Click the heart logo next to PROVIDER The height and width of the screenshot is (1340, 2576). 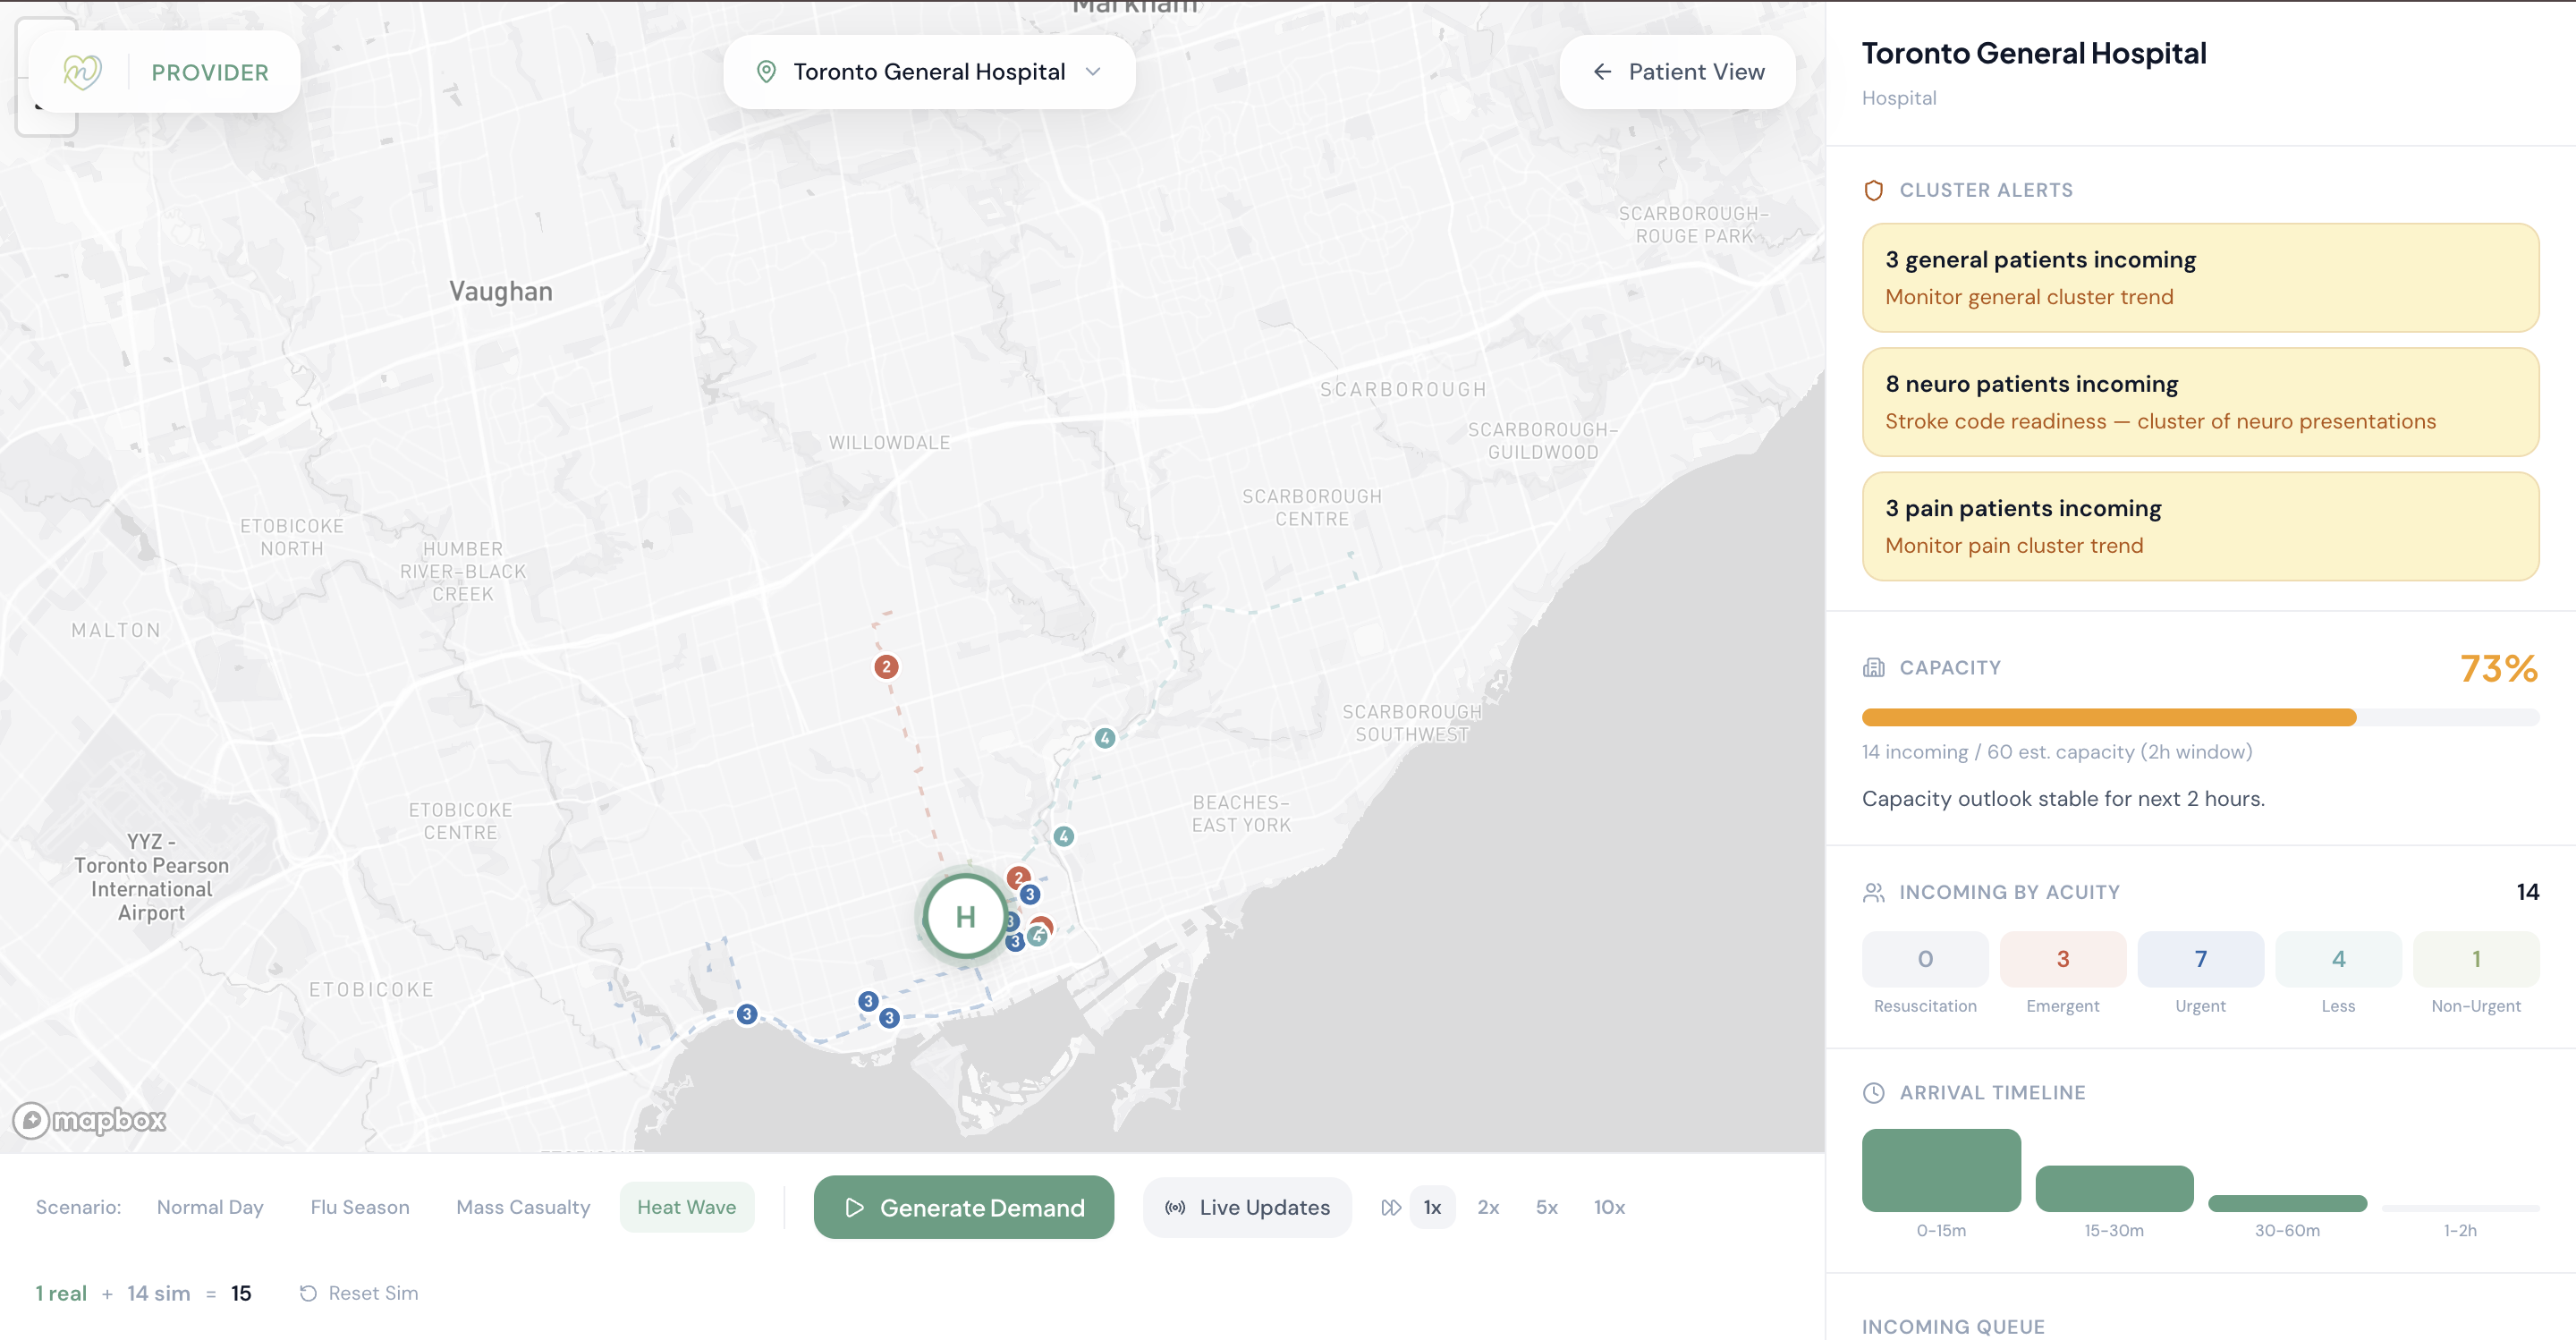82,72
